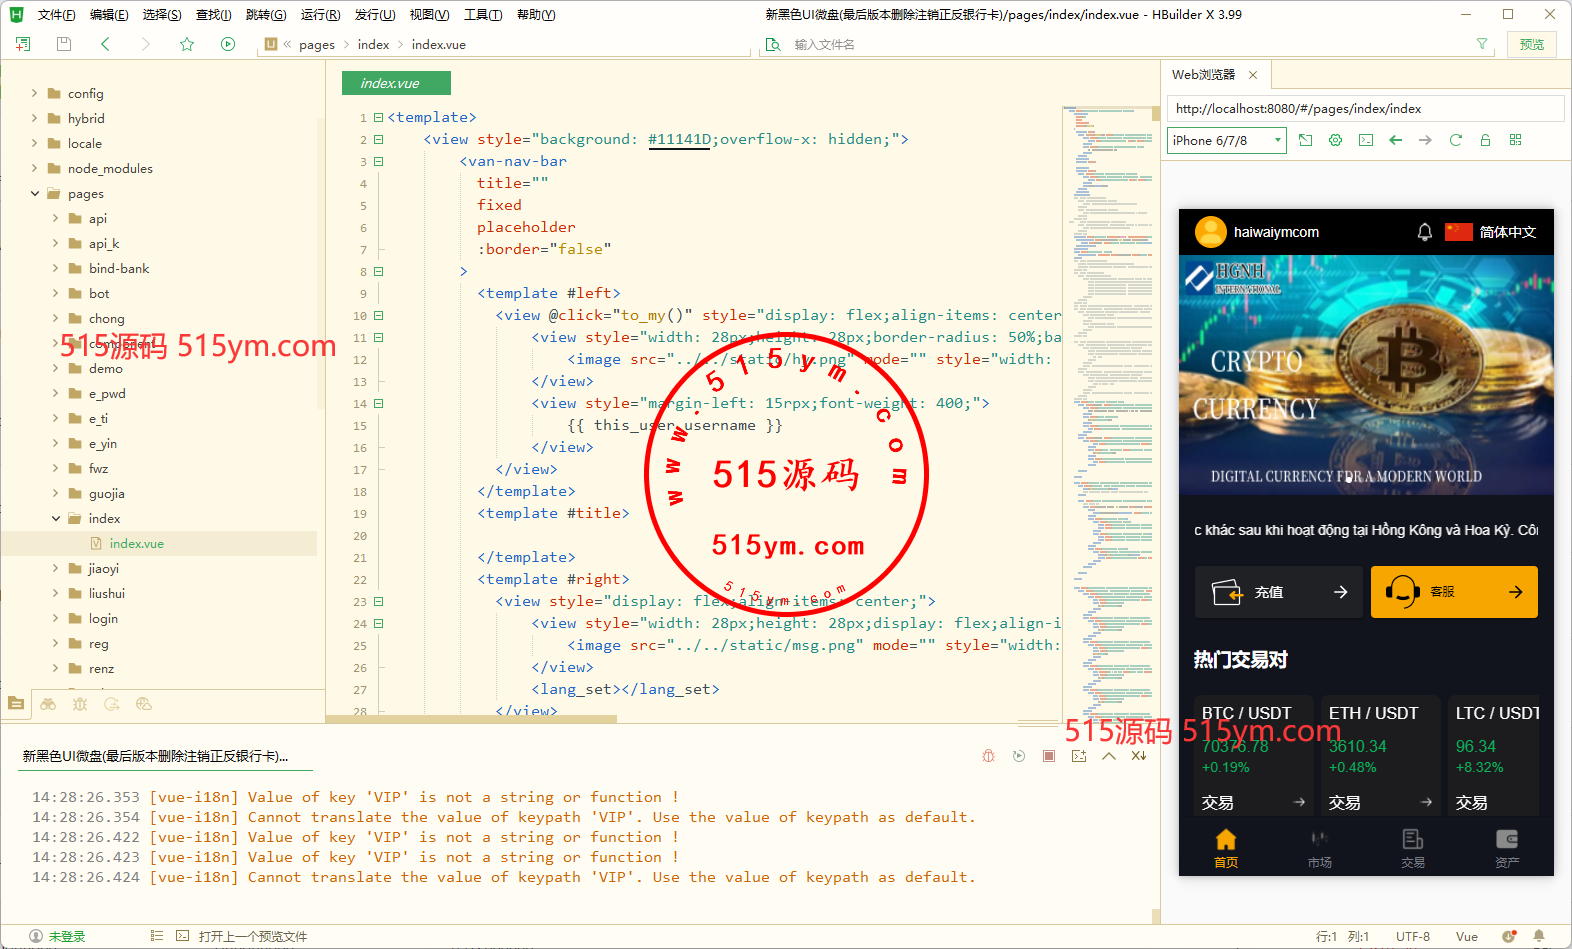The image size is (1572, 949).
Task: Toggle the lock icon in the browser toolbar
Action: click(x=1485, y=140)
